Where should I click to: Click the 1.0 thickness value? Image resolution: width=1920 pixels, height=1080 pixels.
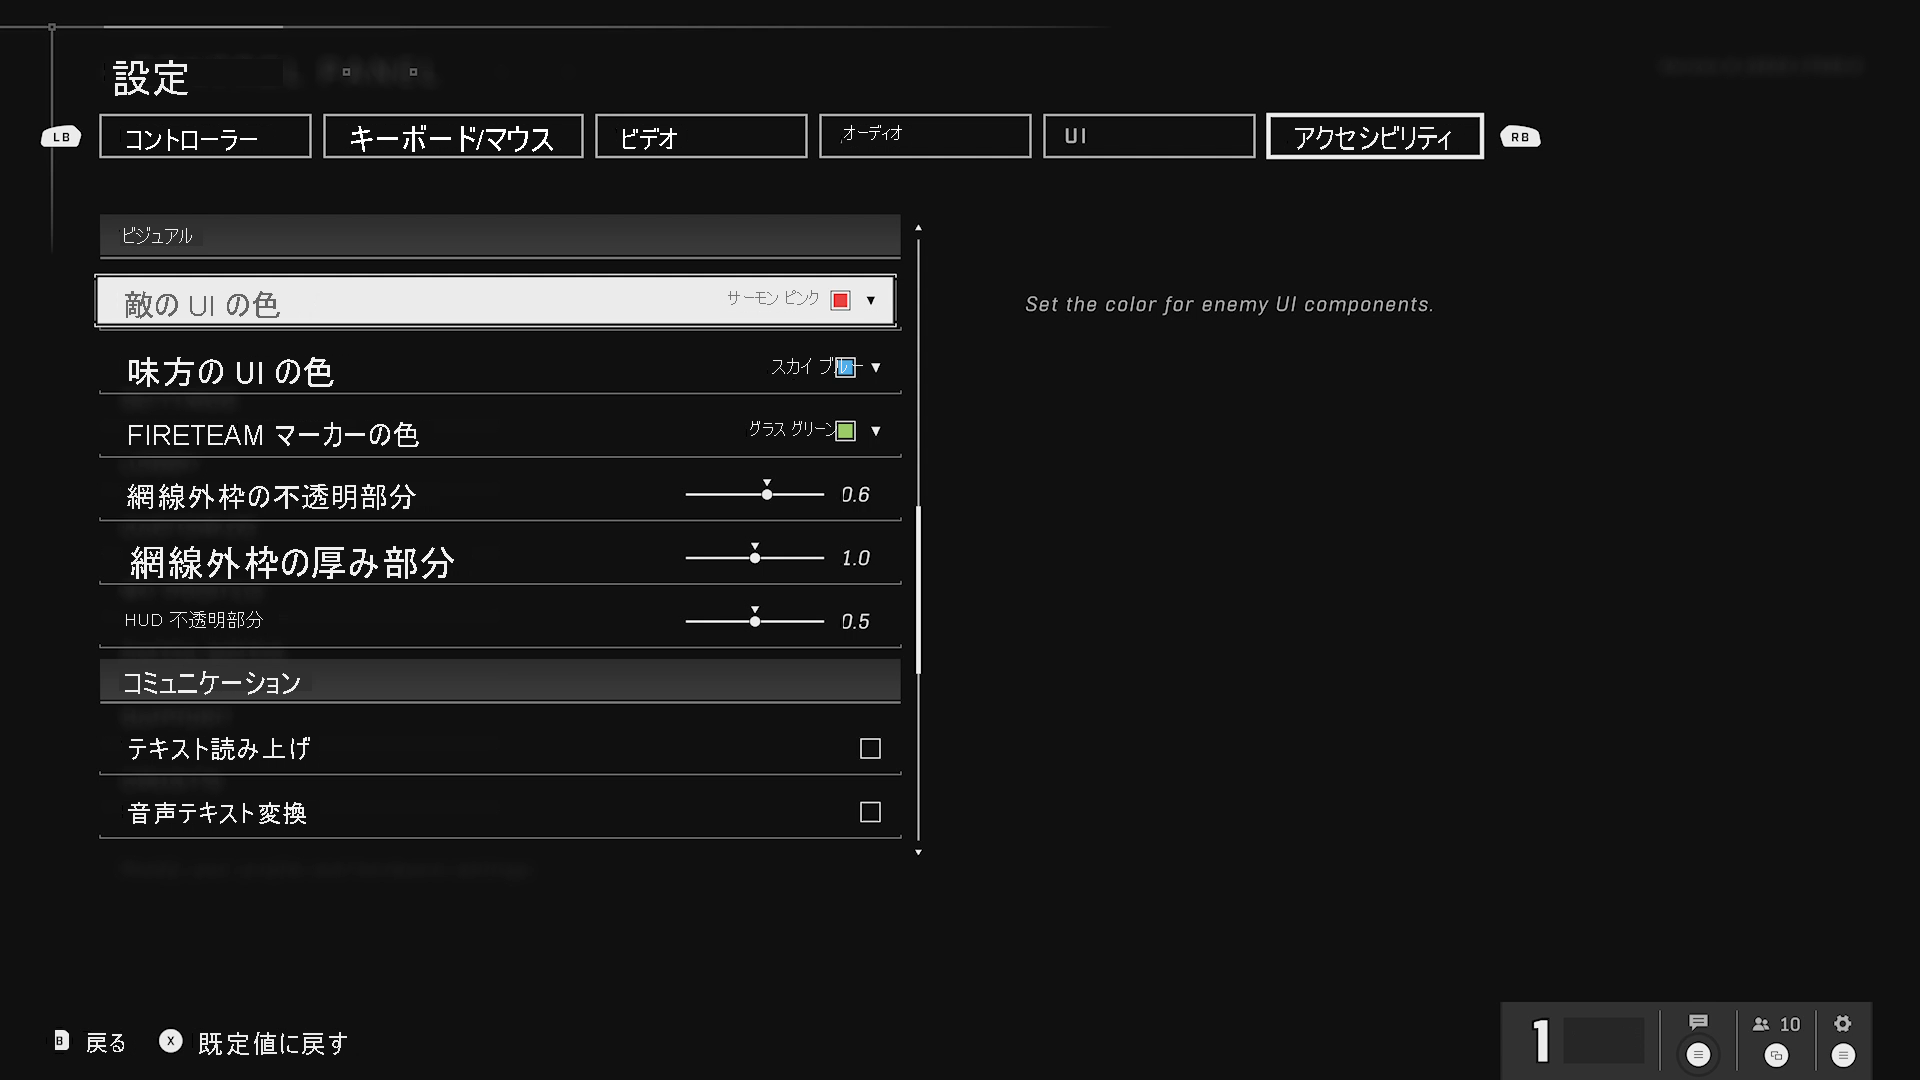[x=855, y=558]
